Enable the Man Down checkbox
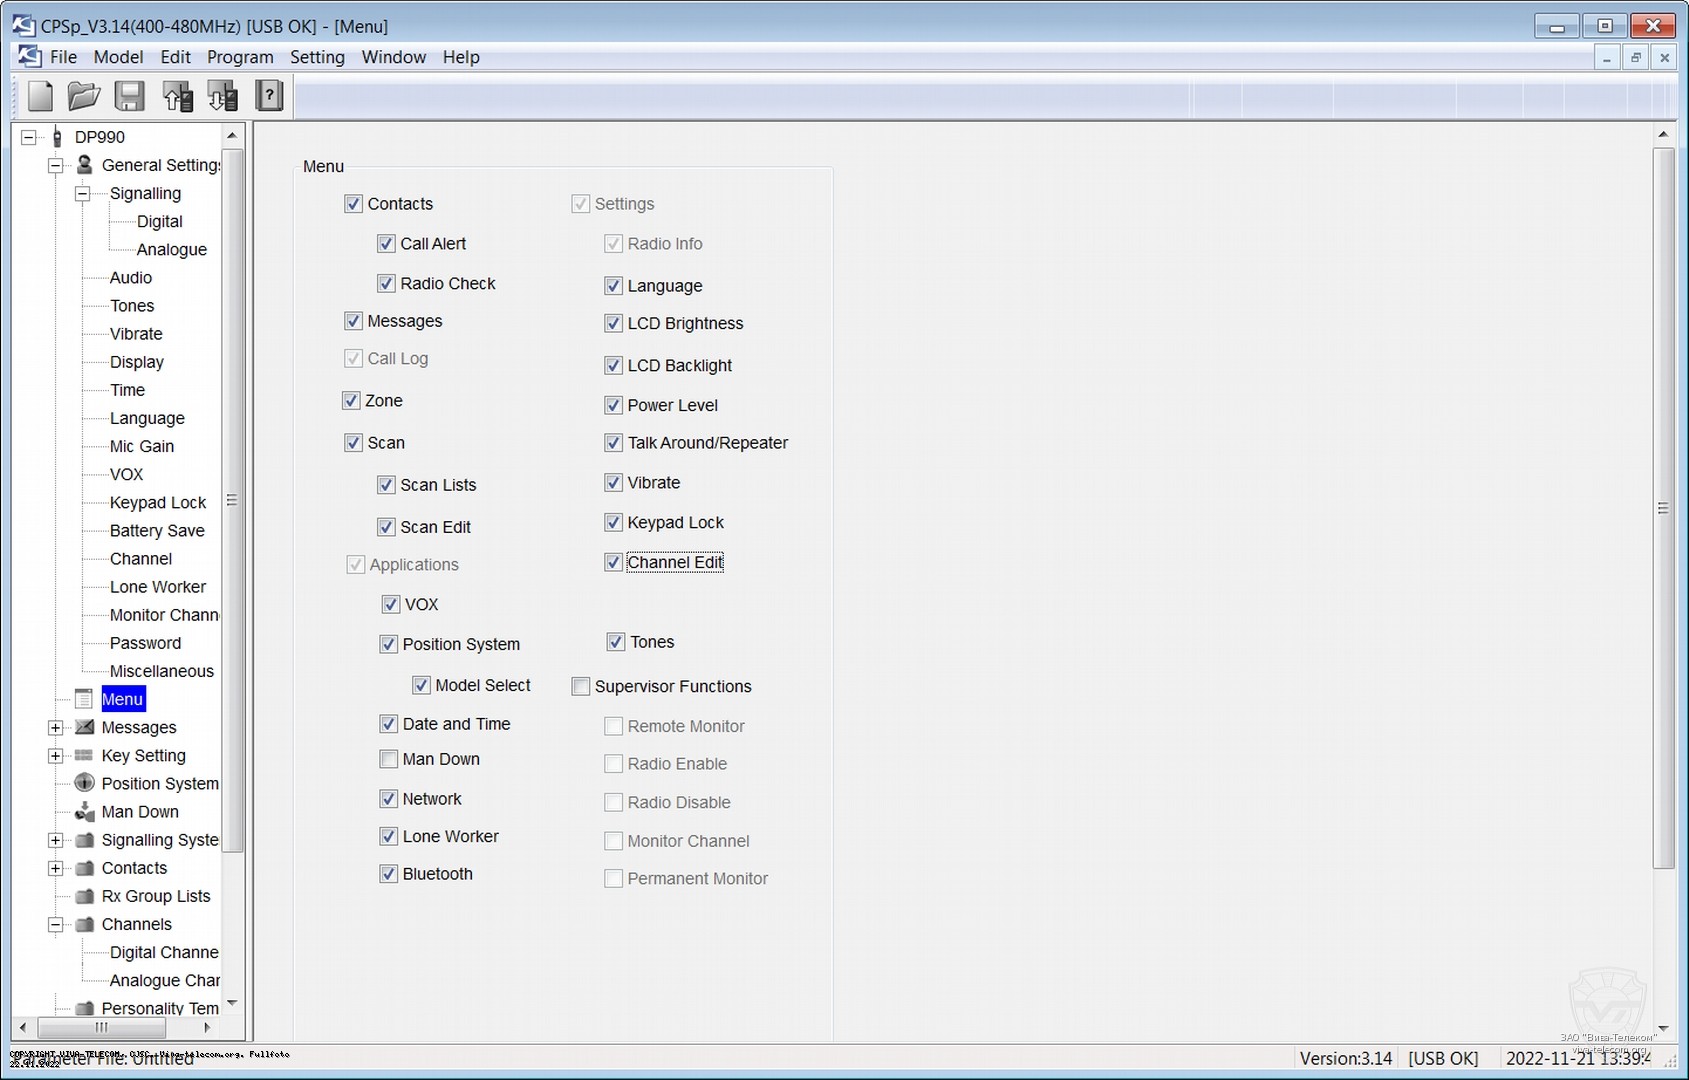 [x=389, y=760]
